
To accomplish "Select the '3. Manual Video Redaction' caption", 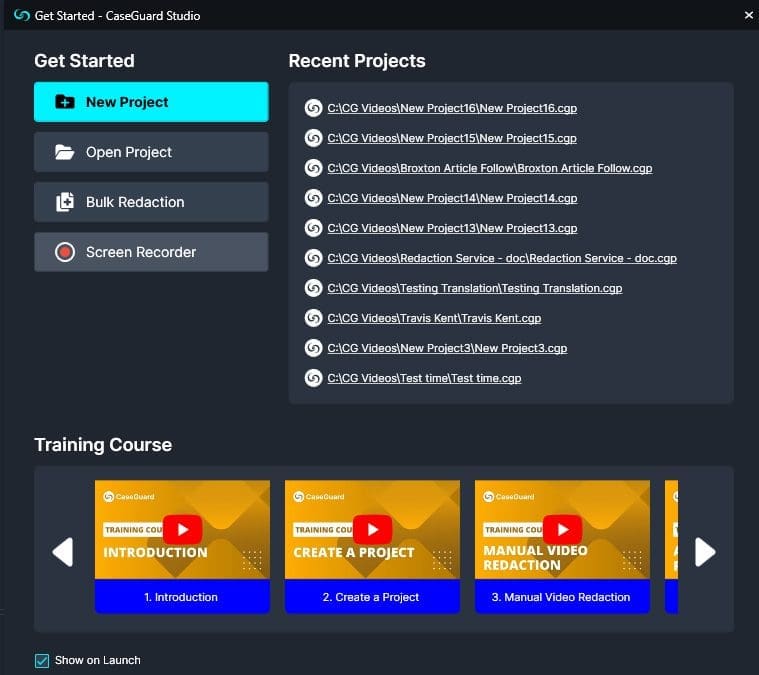I will pos(562,597).
